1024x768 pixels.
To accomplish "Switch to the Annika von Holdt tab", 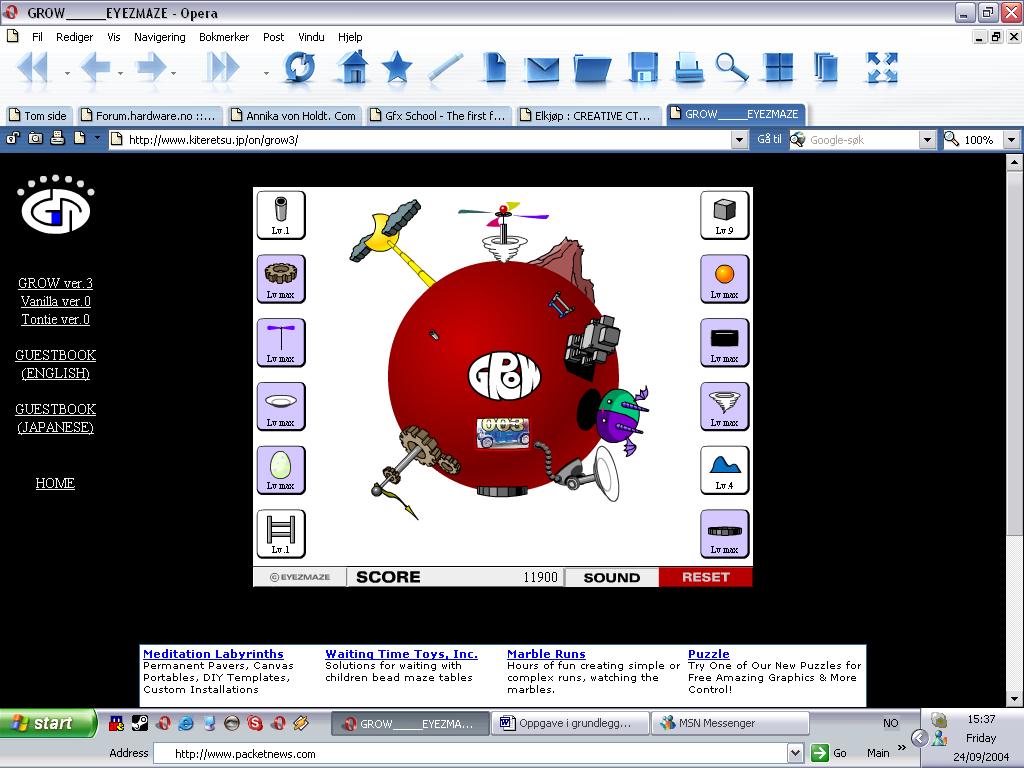I will click(296, 116).
